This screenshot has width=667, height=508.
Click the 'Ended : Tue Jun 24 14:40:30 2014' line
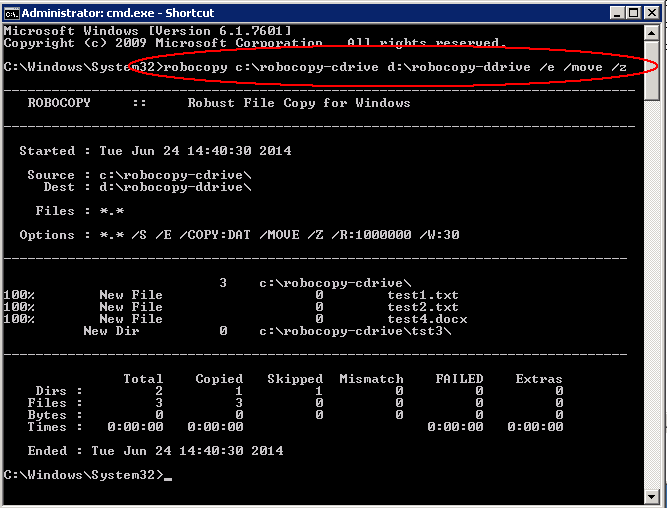(x=155, y=451)
